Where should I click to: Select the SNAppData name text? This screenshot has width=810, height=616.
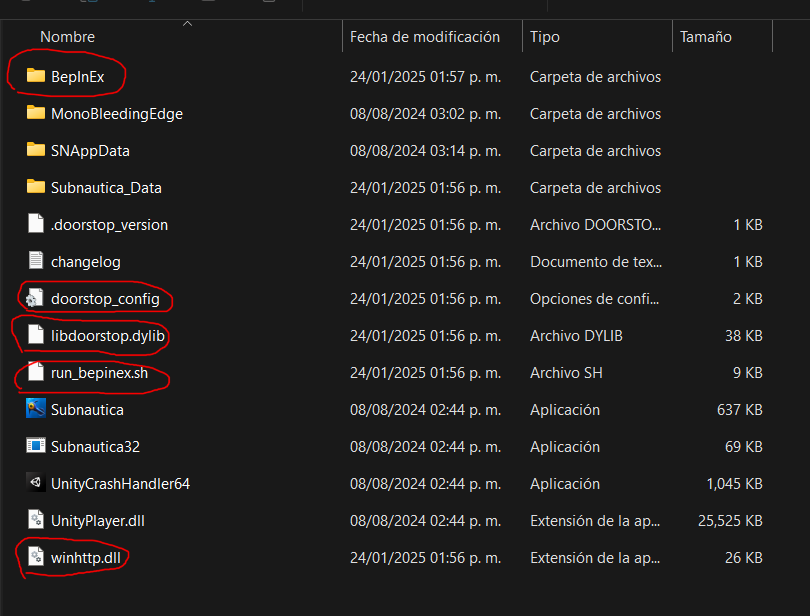pyautogui.click(x=90, y=151)
